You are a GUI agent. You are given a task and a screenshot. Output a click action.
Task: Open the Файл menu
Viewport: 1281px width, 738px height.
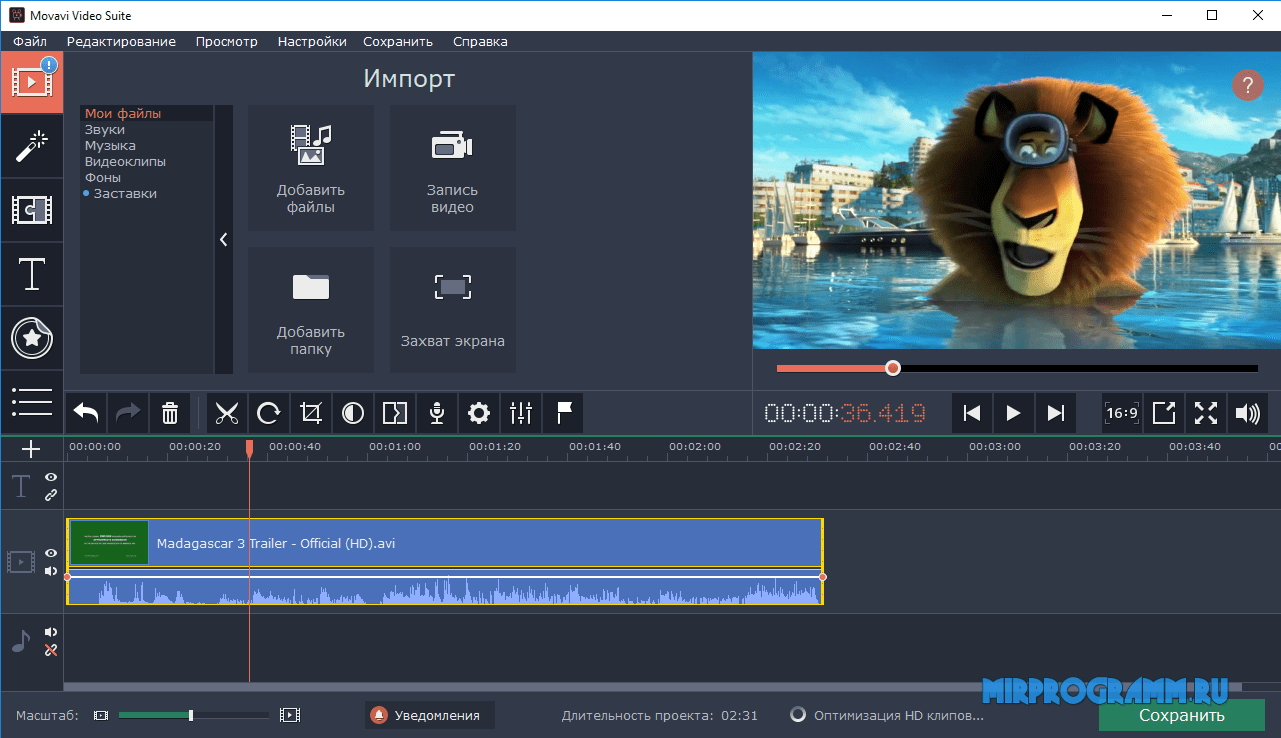(30, 41)
